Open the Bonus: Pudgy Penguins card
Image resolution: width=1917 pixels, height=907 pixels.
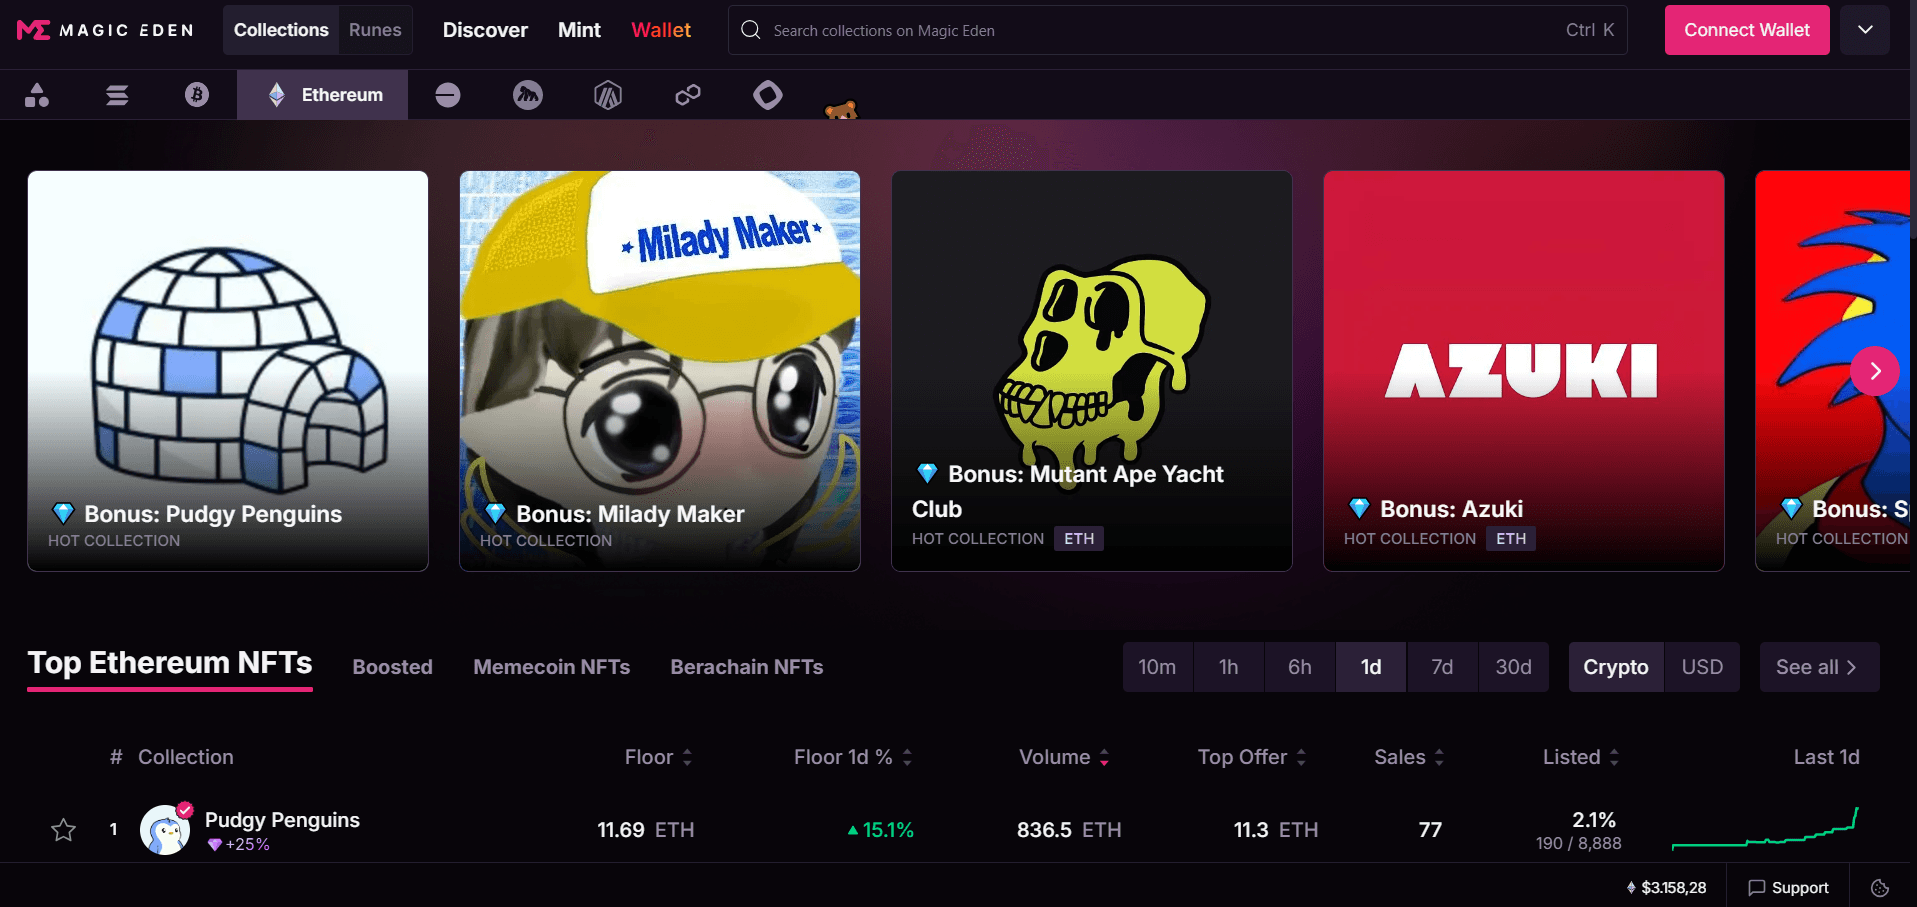[x=228, y=371]
